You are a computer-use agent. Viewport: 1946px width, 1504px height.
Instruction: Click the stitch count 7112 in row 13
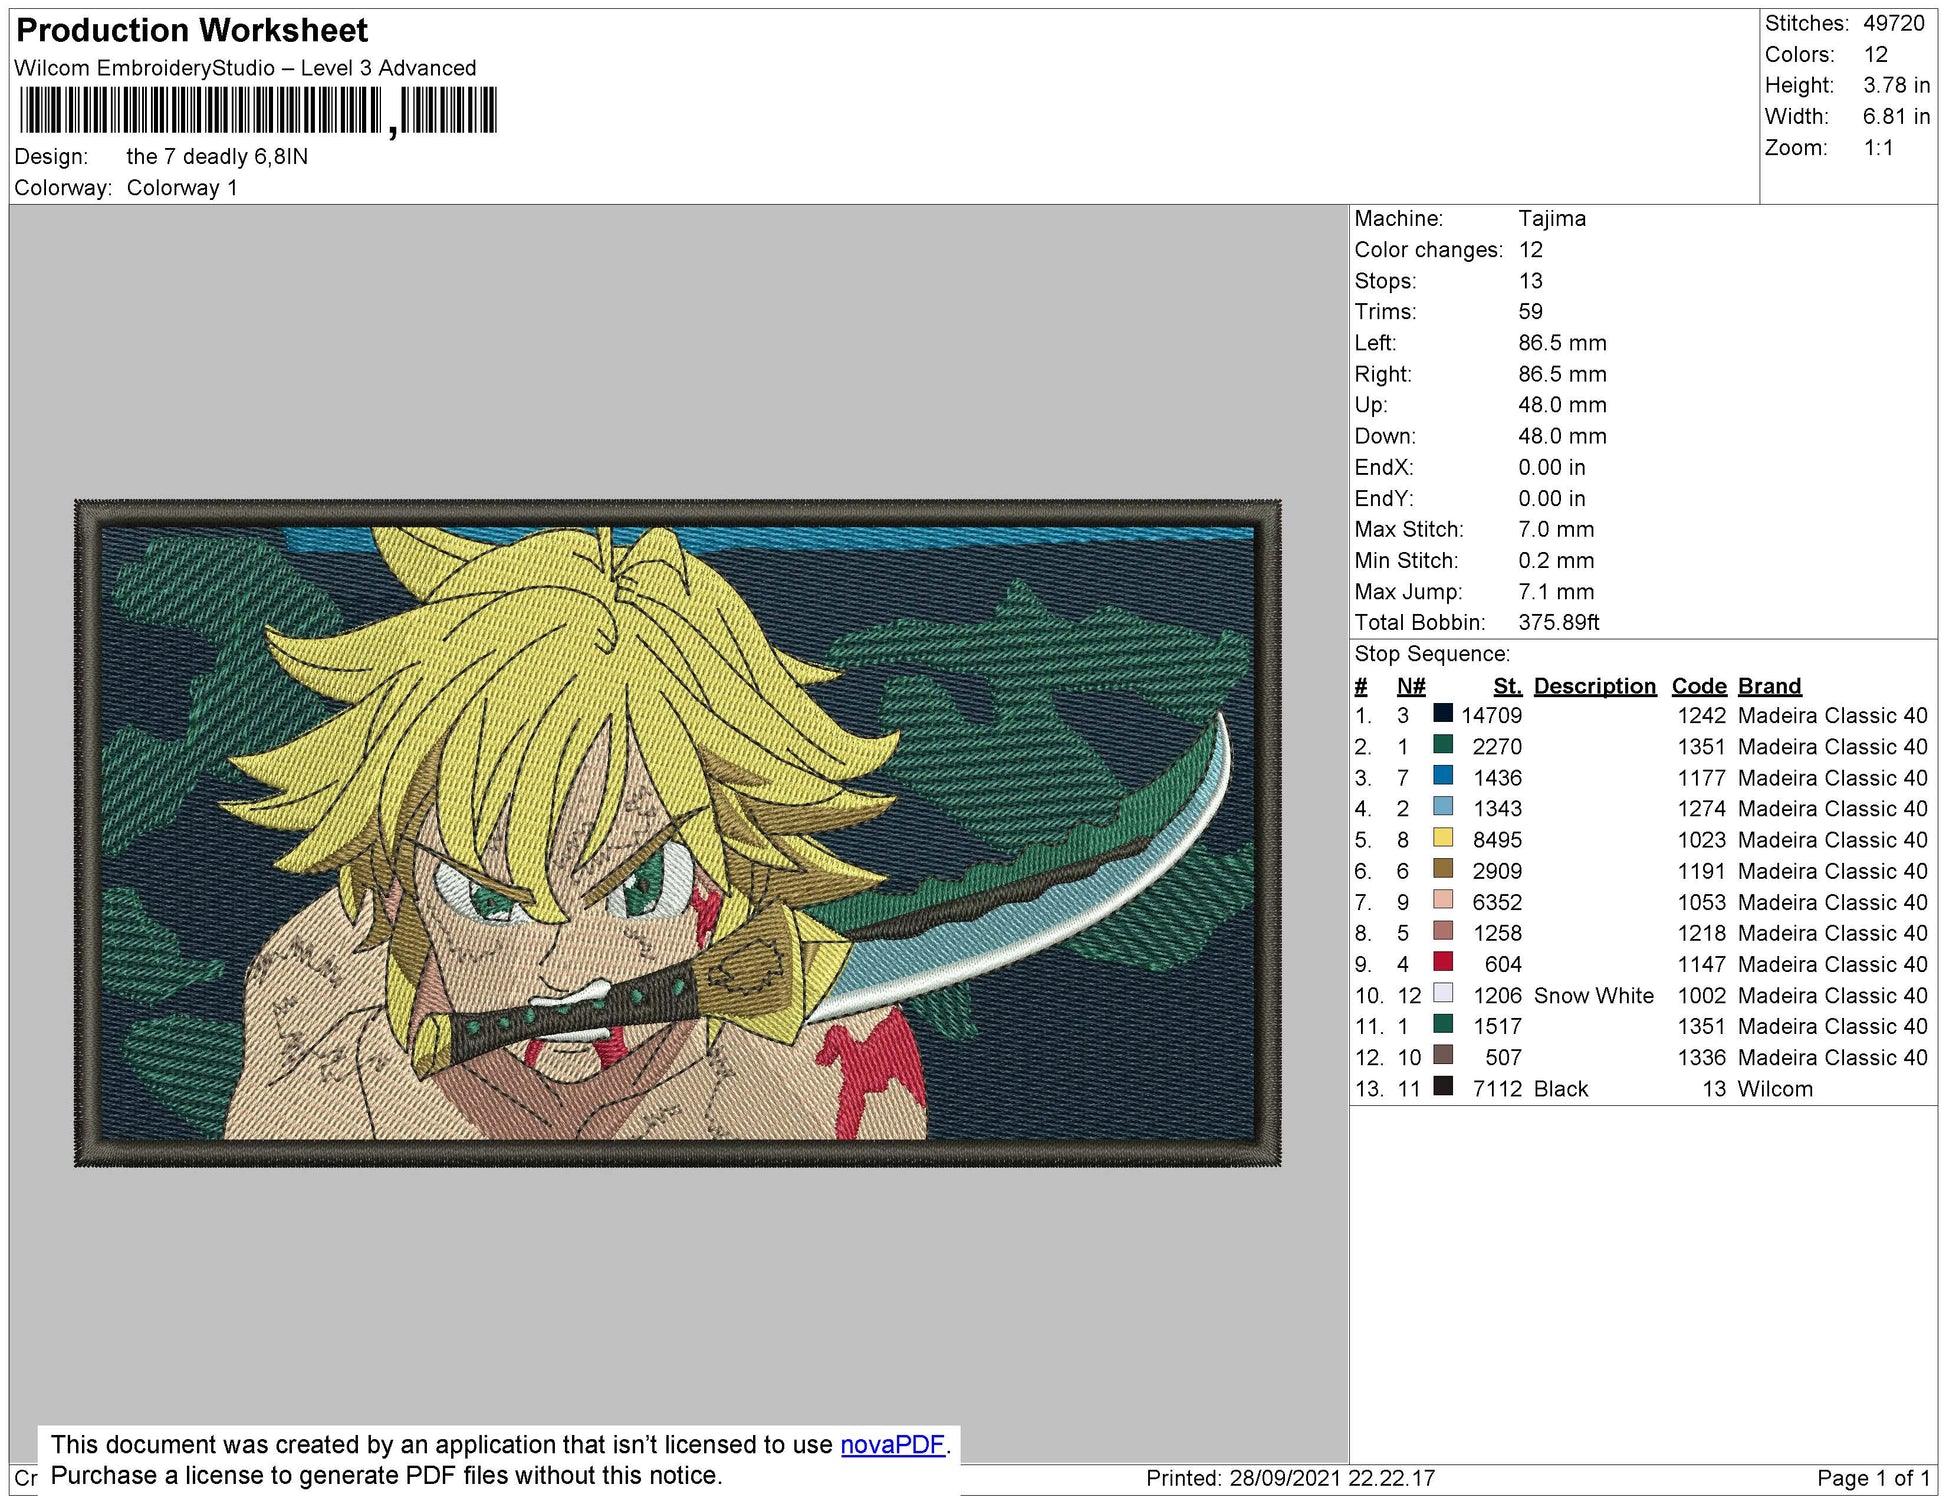[x=1497, y=1089]
